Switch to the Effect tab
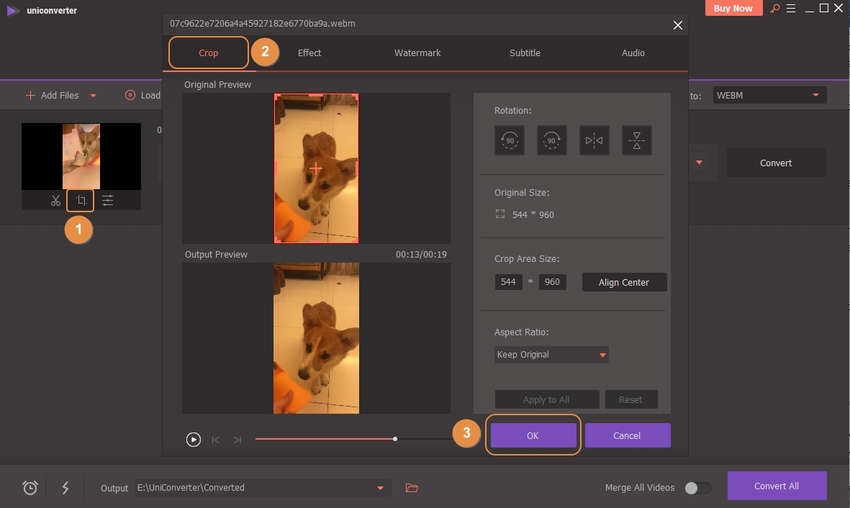The image size is (850, 508). [x=309, y=53]
